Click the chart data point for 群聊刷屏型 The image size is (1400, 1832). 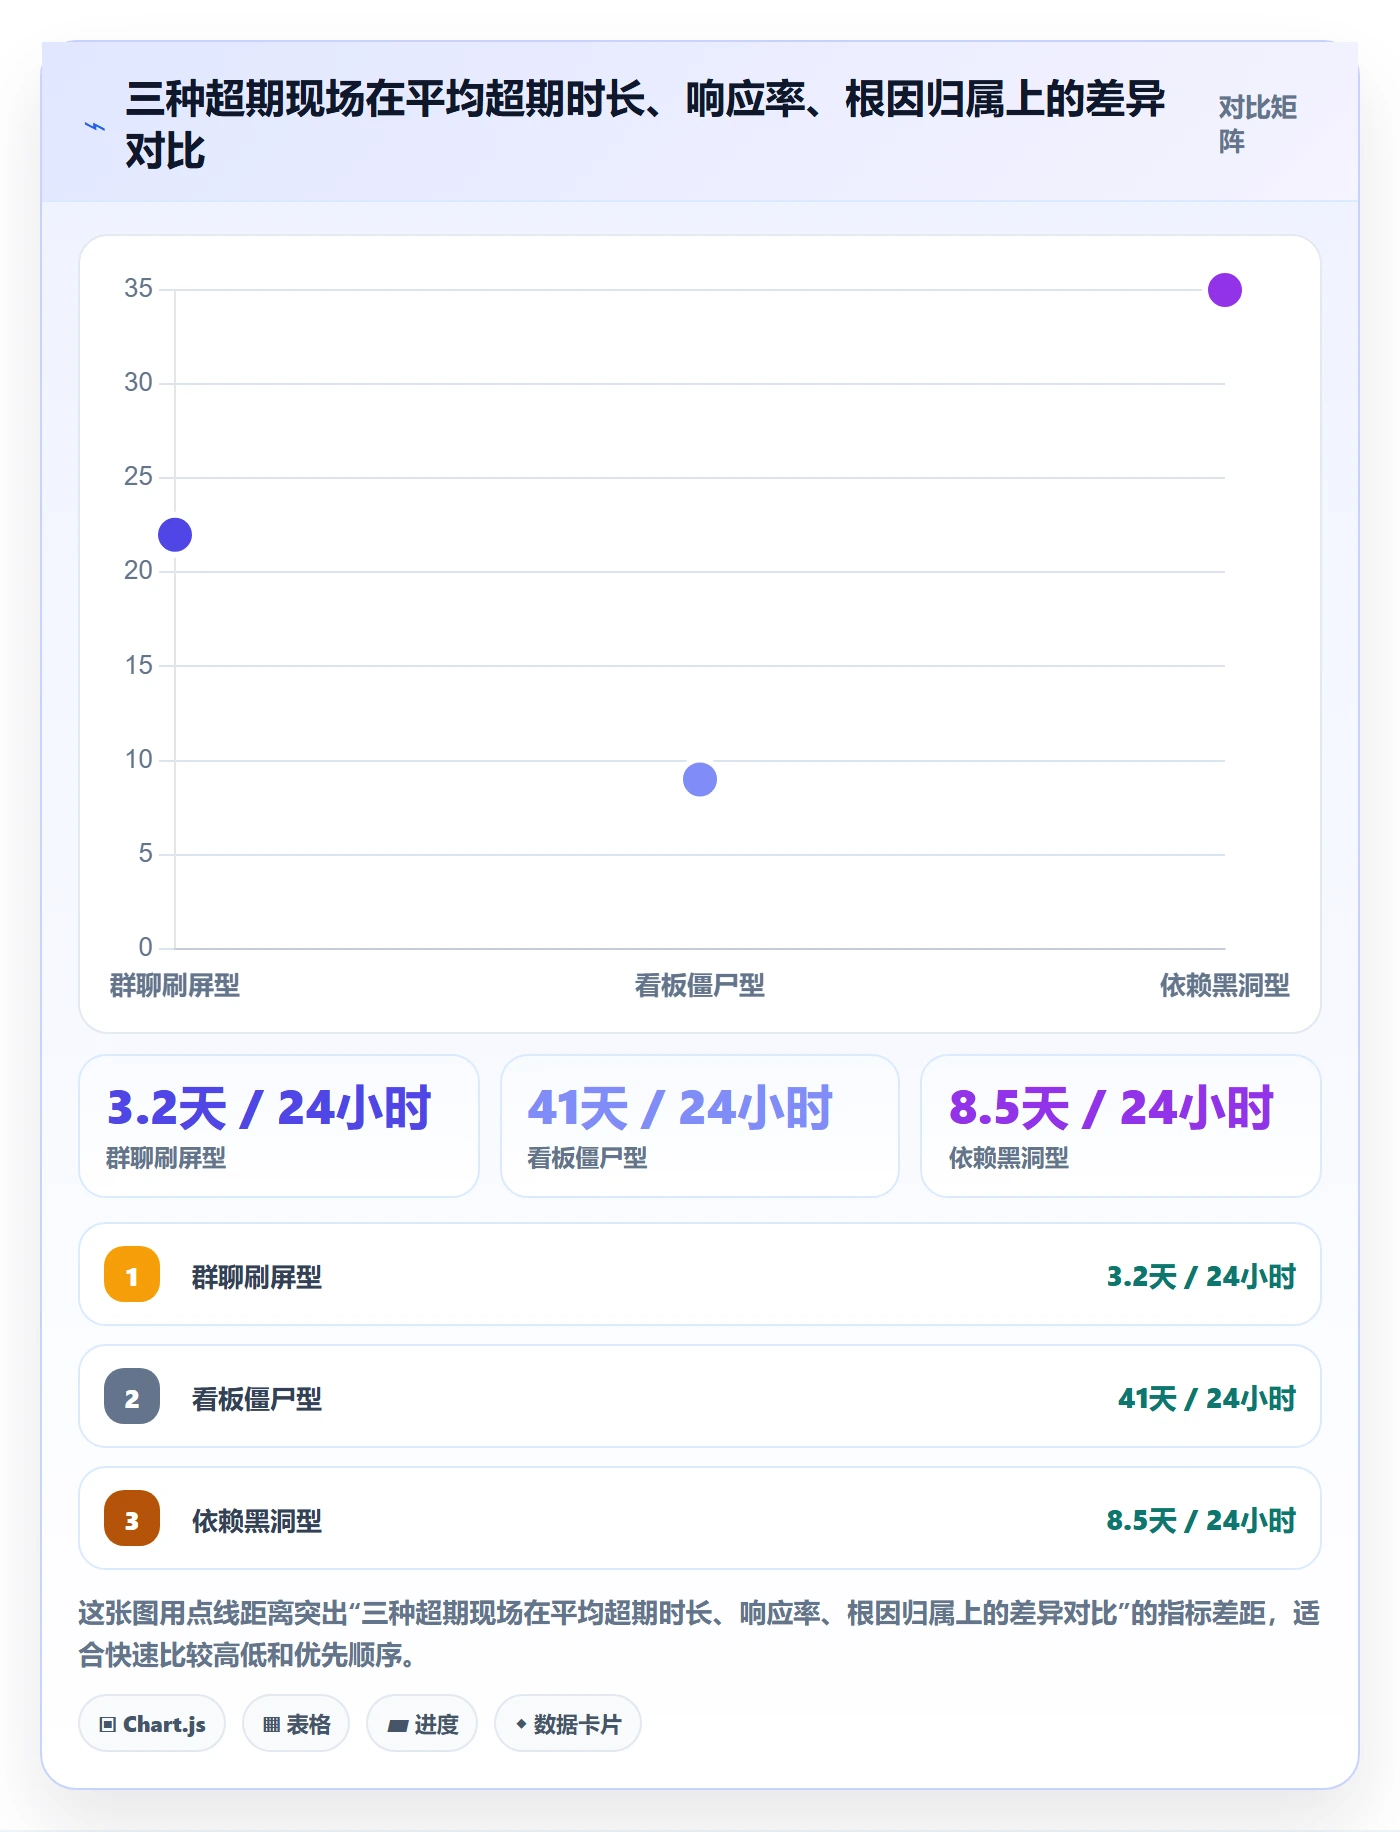tap(175, 535)
